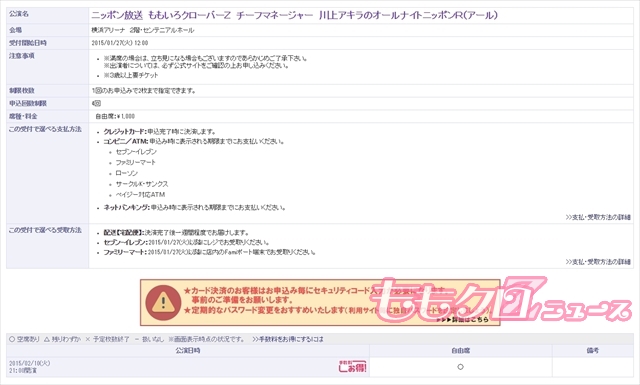
Task: Click the 公演名 row label
Action: click(19, 13)
